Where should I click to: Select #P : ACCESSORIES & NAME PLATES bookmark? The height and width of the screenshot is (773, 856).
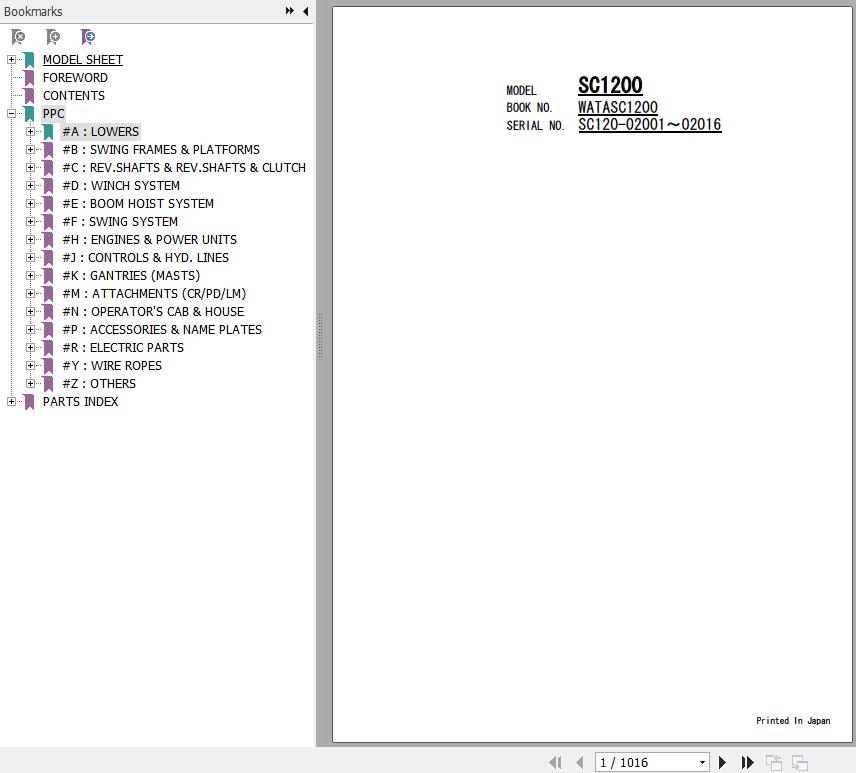click(162, 330)
